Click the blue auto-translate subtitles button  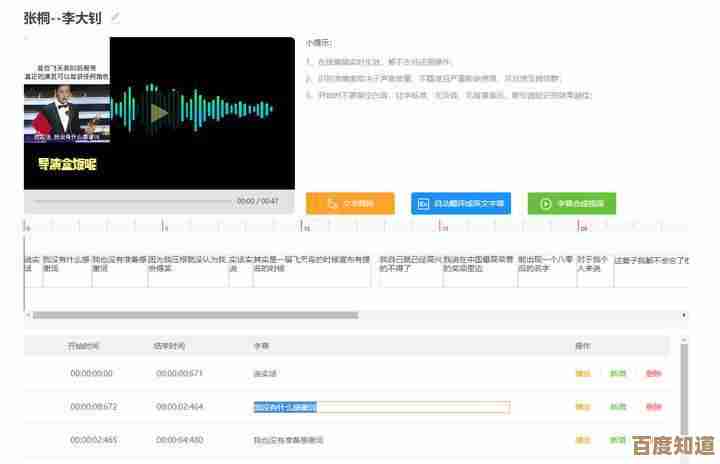461,204
